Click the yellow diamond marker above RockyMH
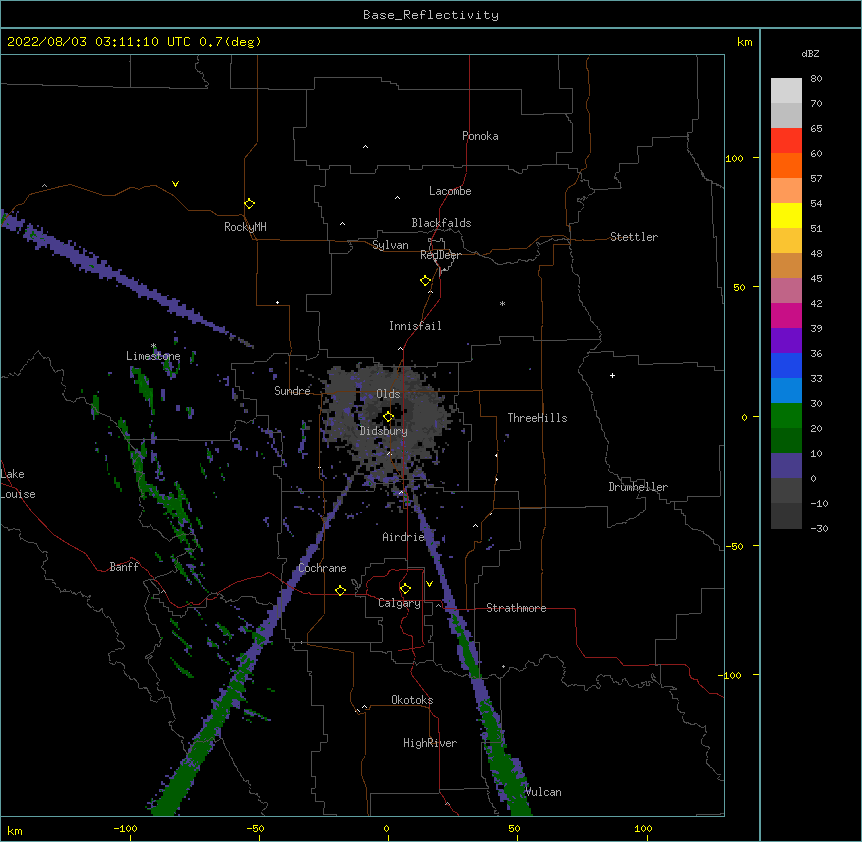 tap(249, 204)
